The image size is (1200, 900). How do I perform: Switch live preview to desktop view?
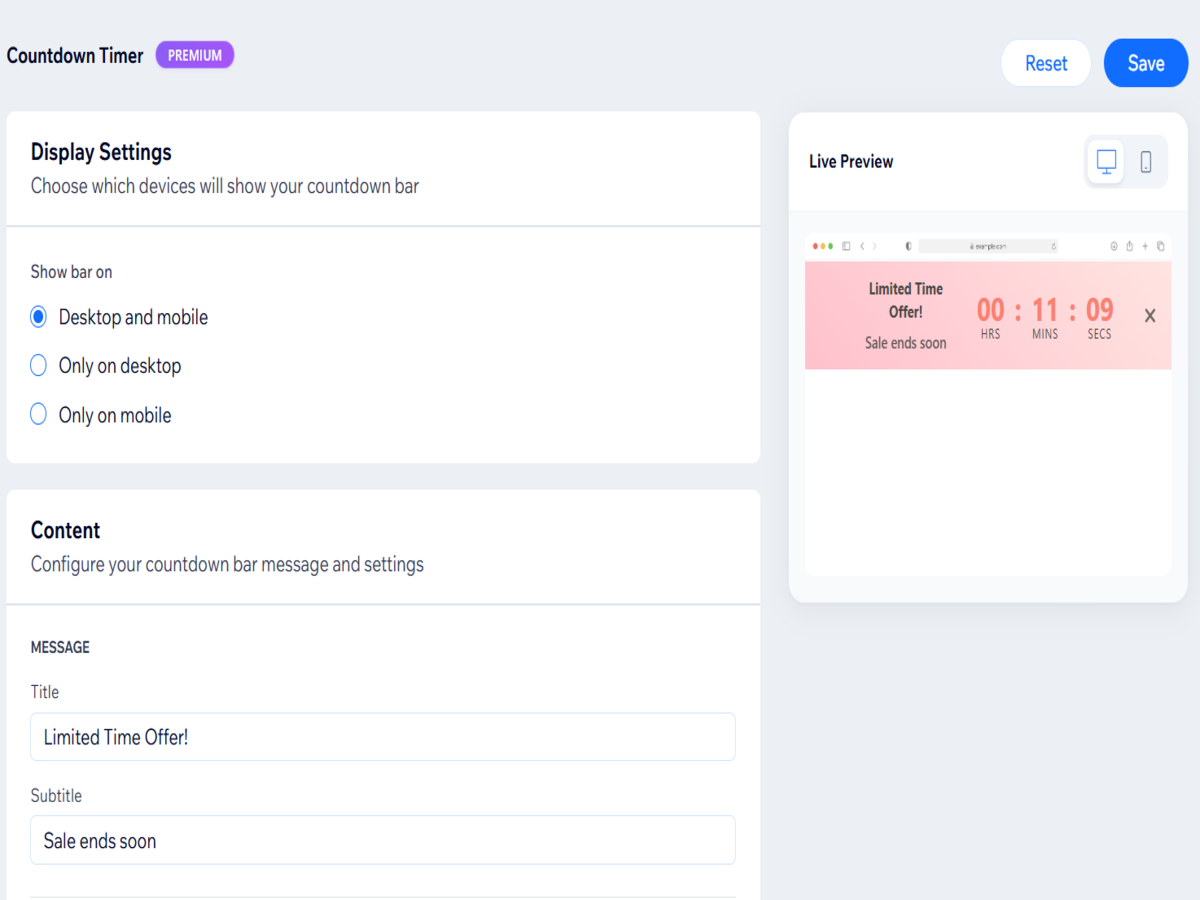coord(1106,162)
